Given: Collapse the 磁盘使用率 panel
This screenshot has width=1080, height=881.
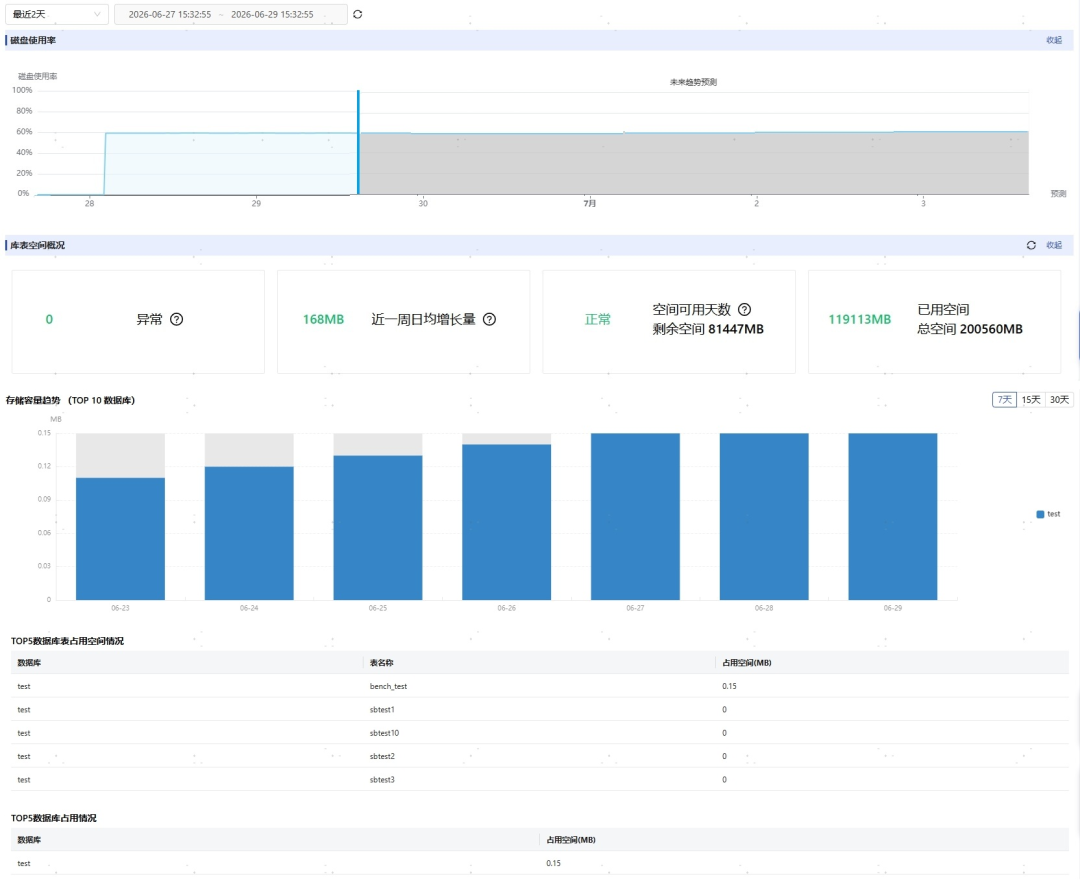Looking at the screenshot, I should pos(1054,40).
